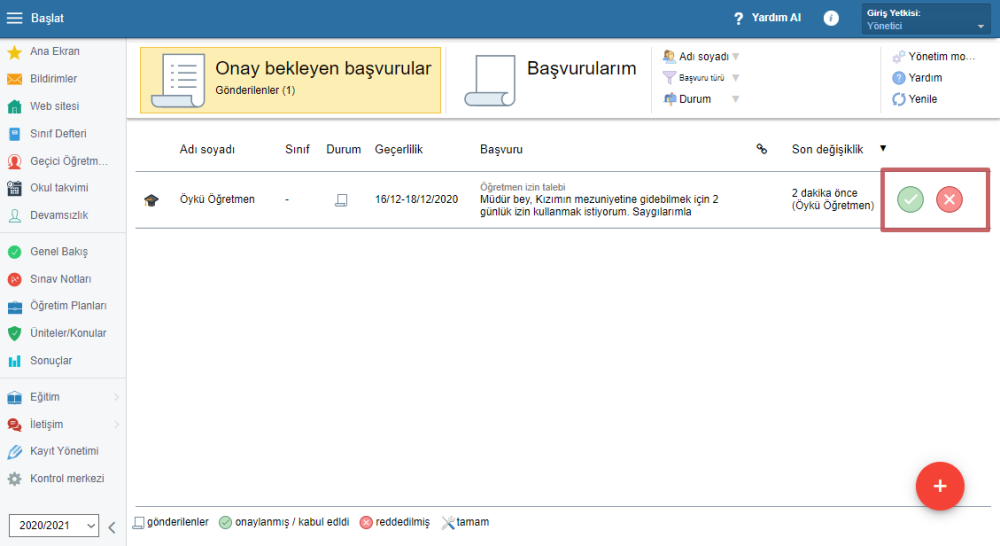Click the Son değişiklik column header

tap(827, 149)
